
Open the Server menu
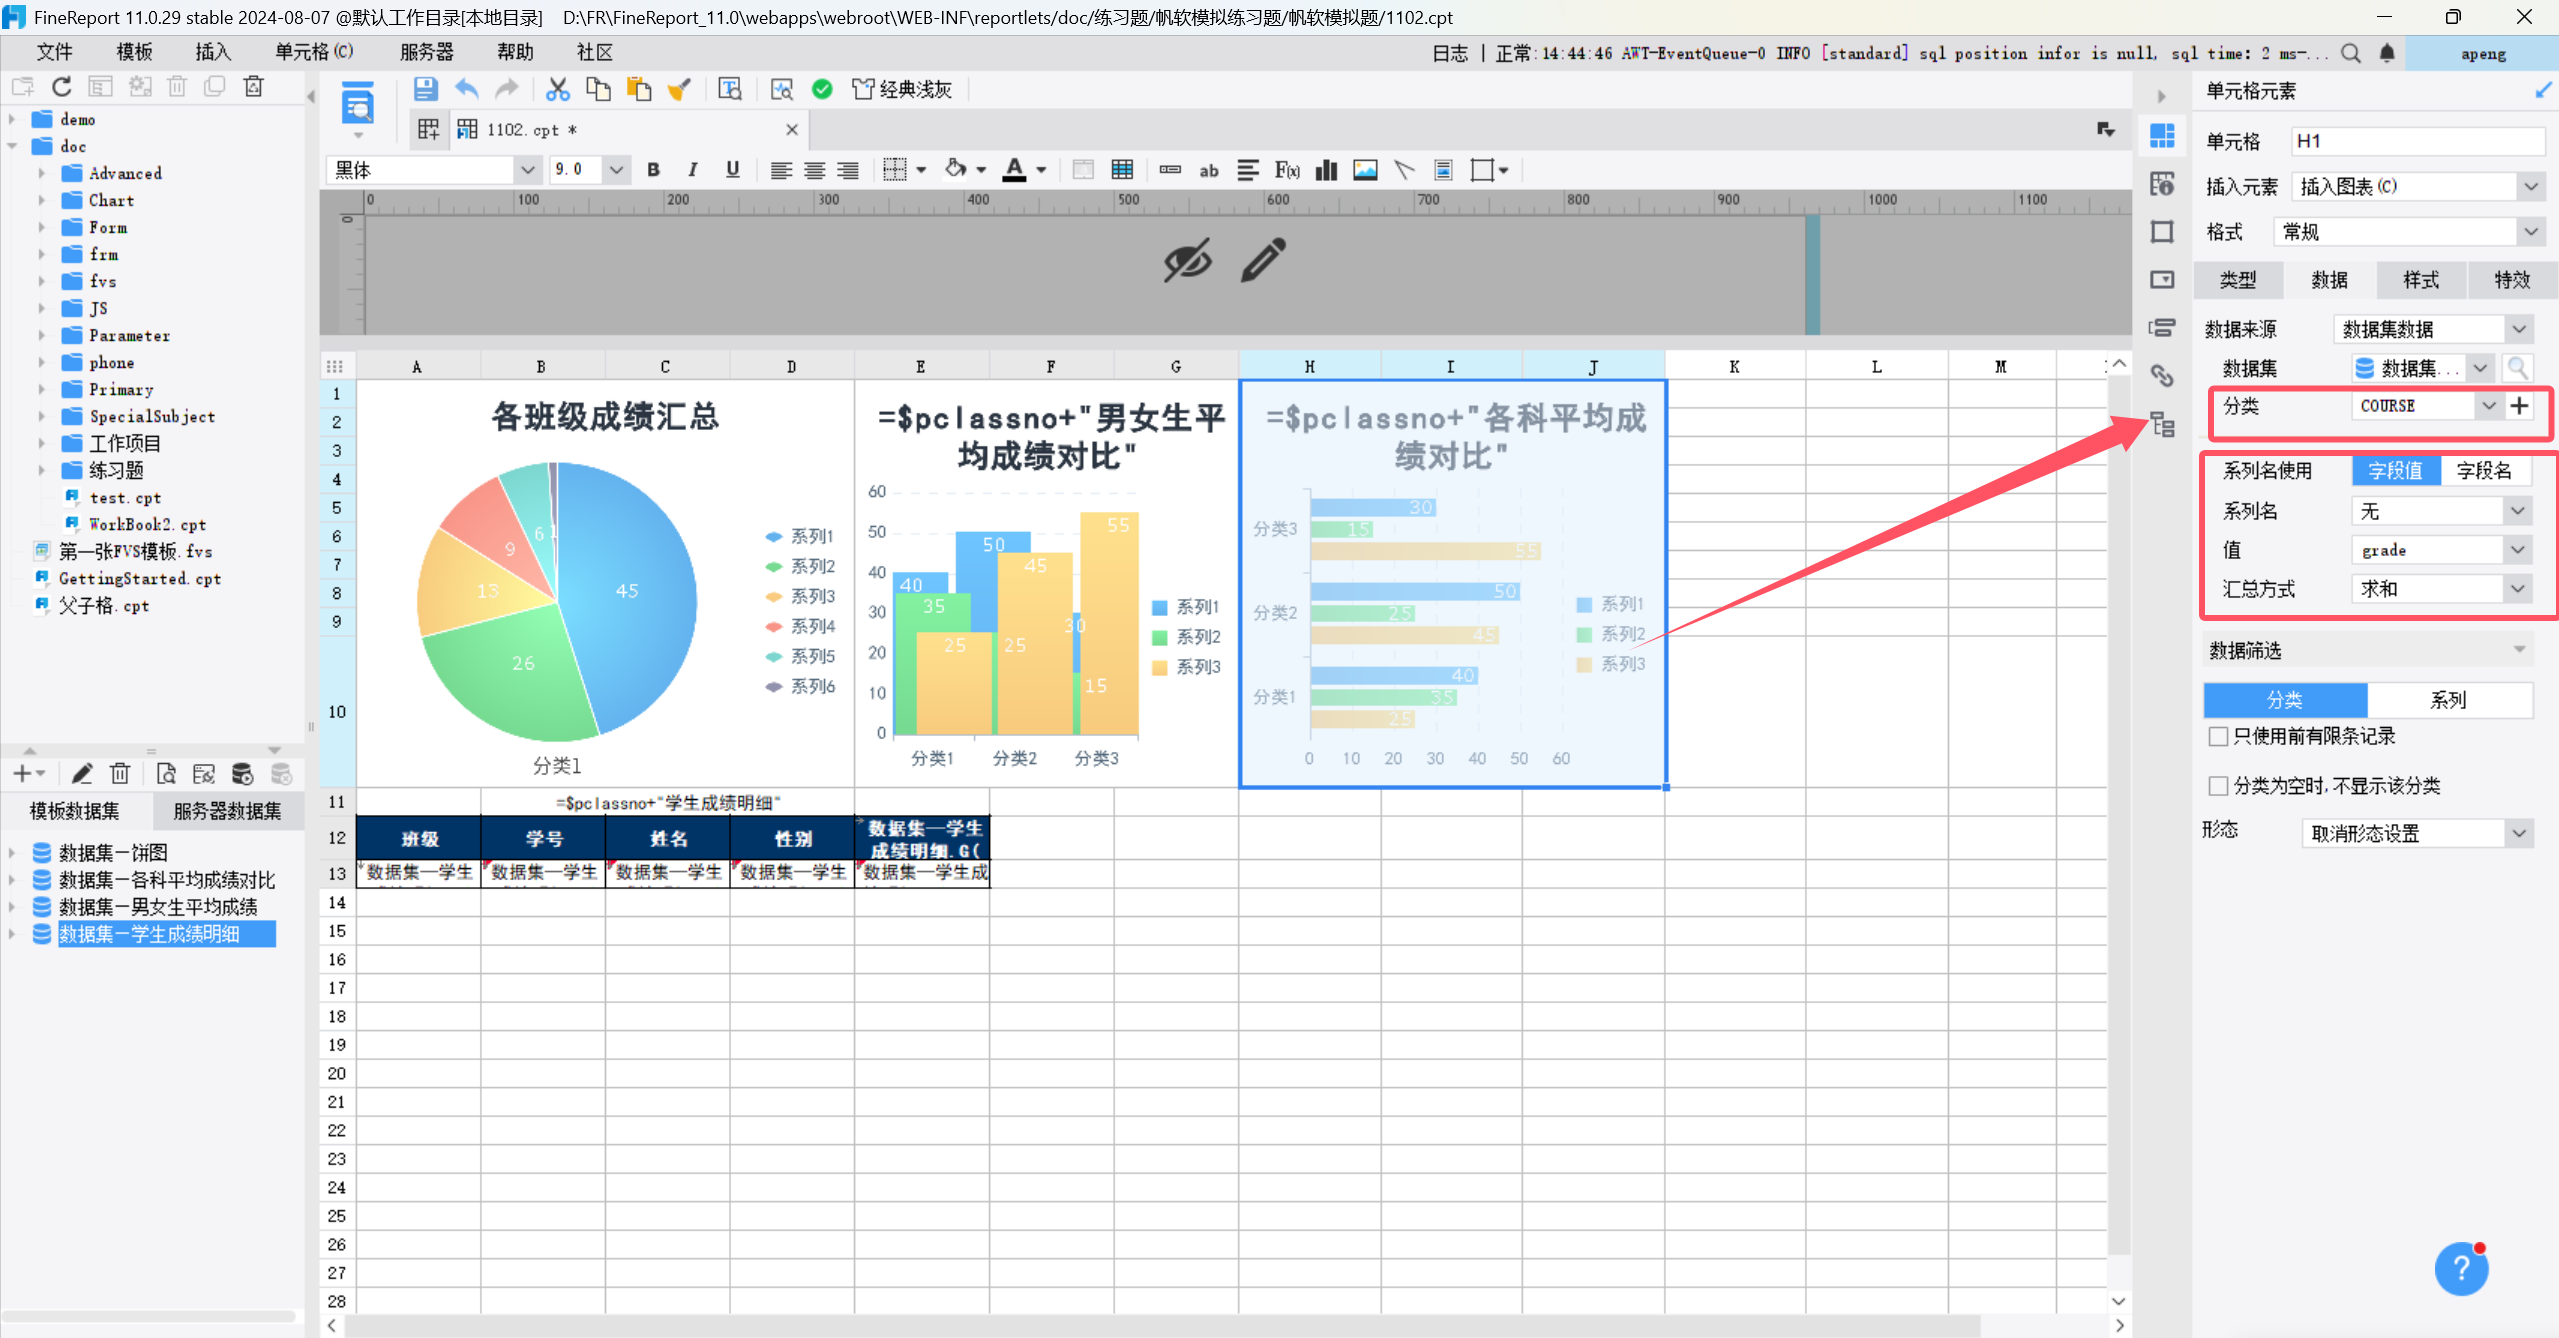pyautogui.click(x=426, y=52)
